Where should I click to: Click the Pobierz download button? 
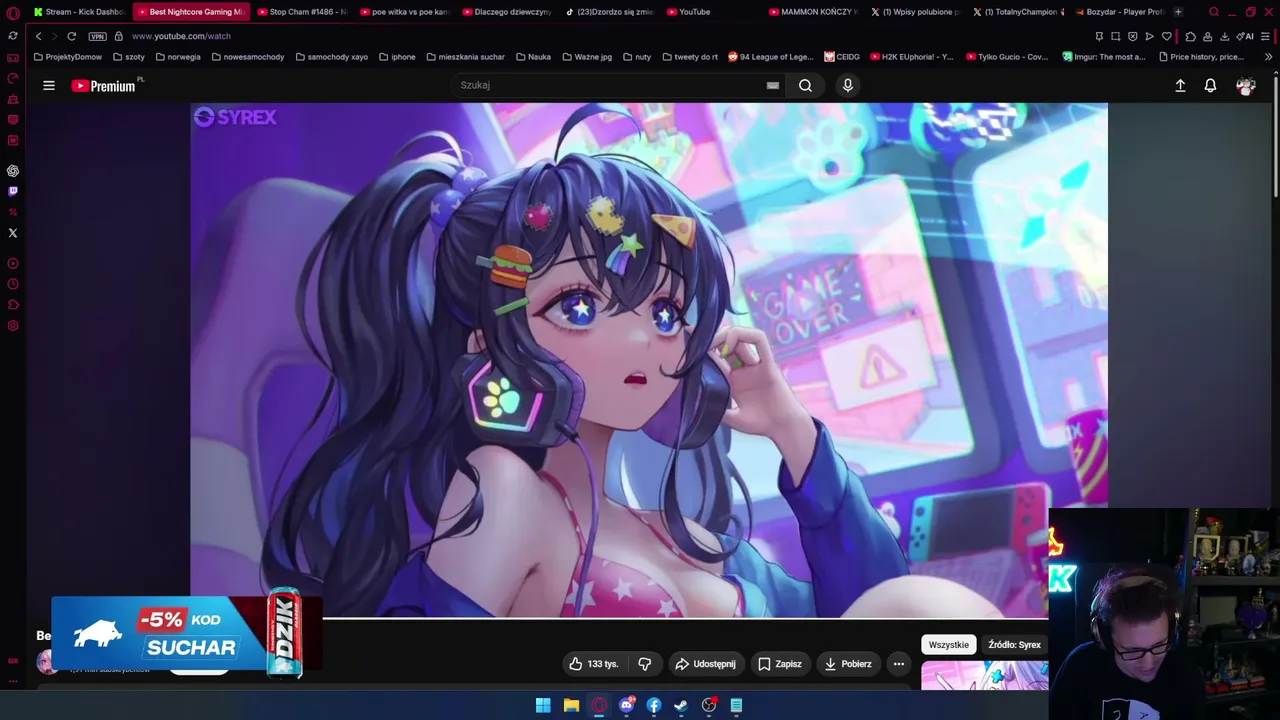[848, 664]
